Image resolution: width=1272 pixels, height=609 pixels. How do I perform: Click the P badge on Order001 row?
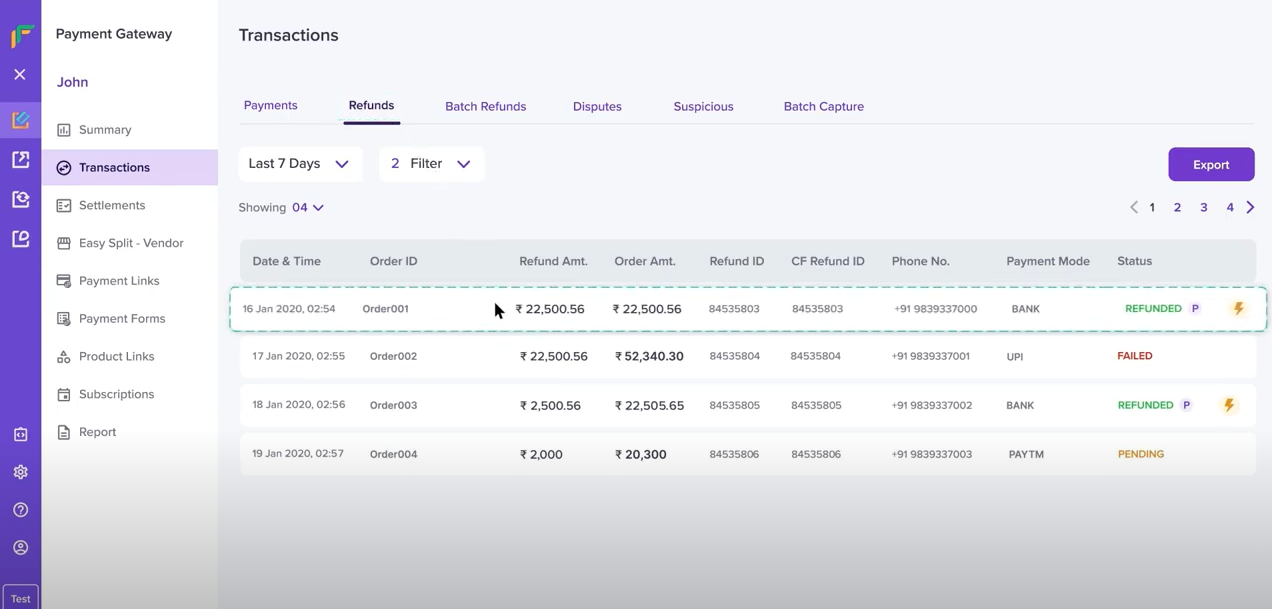pyautogui.click(x=1194, y=309)
